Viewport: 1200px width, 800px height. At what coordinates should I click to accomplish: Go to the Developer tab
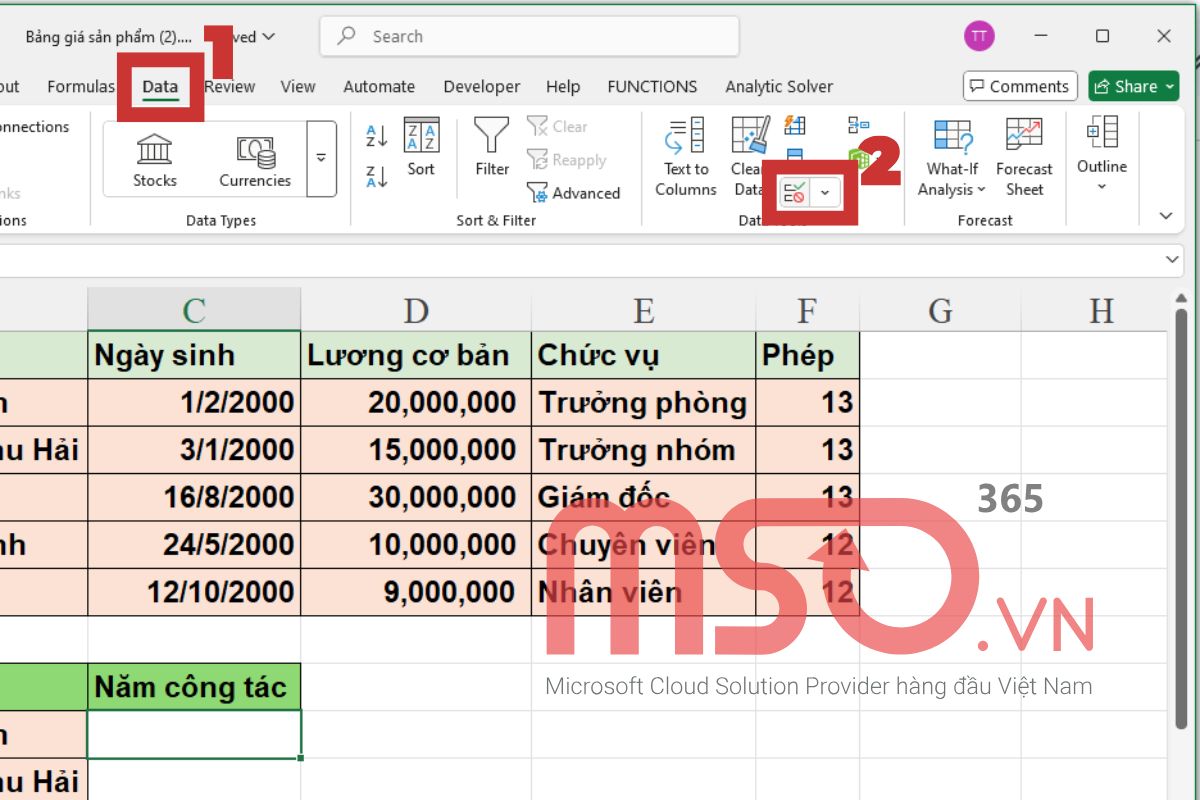[482, 86]
